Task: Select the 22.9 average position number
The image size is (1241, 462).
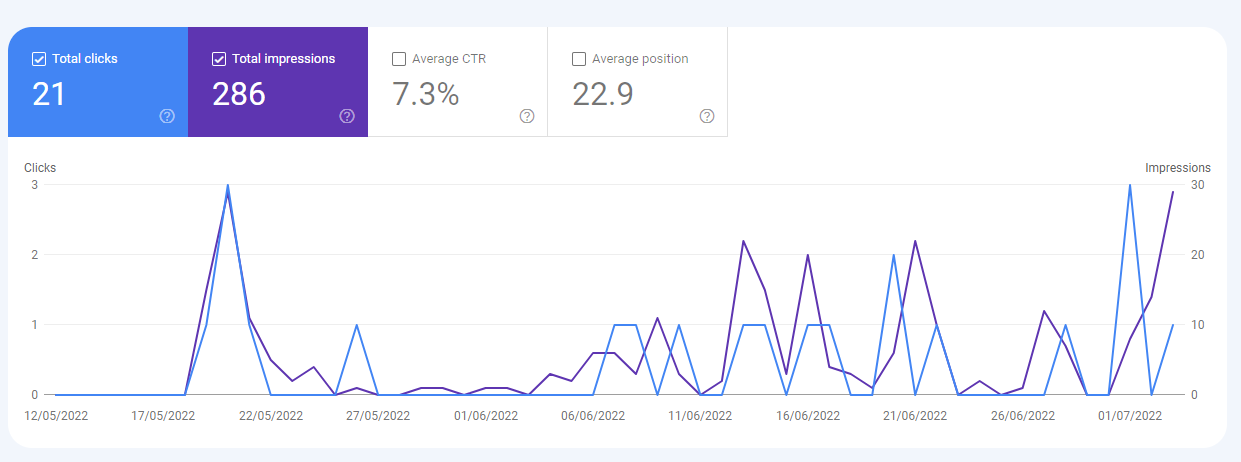Action: point(602,94)
